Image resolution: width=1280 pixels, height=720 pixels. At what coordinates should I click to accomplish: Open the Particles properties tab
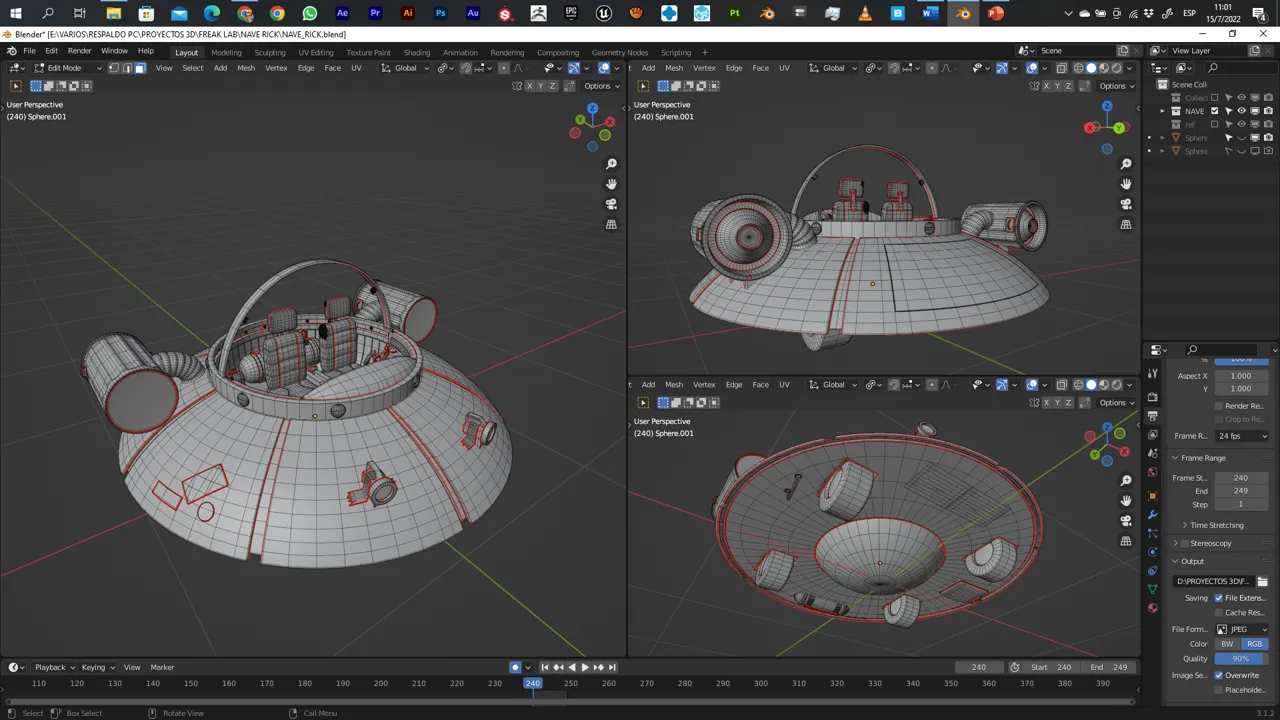tap(1153, 533)
